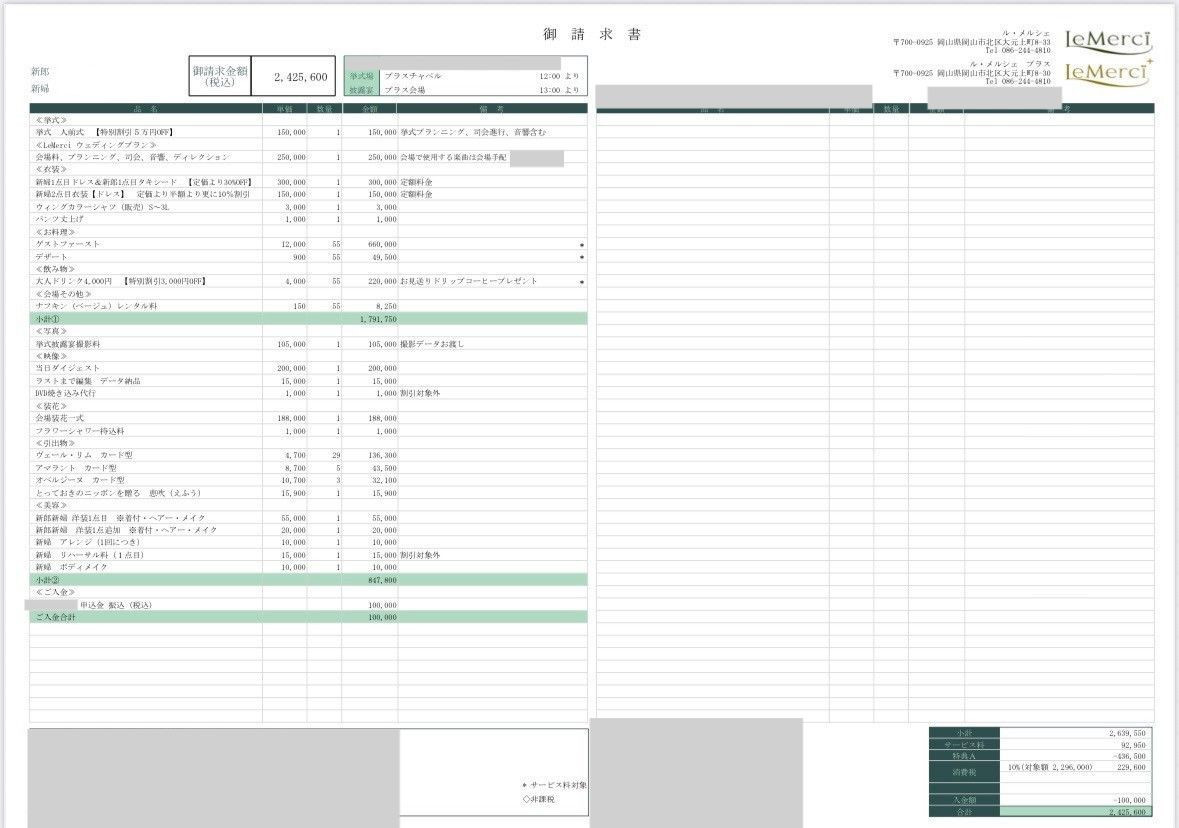
Task: Click the 御請求金額 total value 2,425,600
Action: pyautogui.click(x=301, y=77)
